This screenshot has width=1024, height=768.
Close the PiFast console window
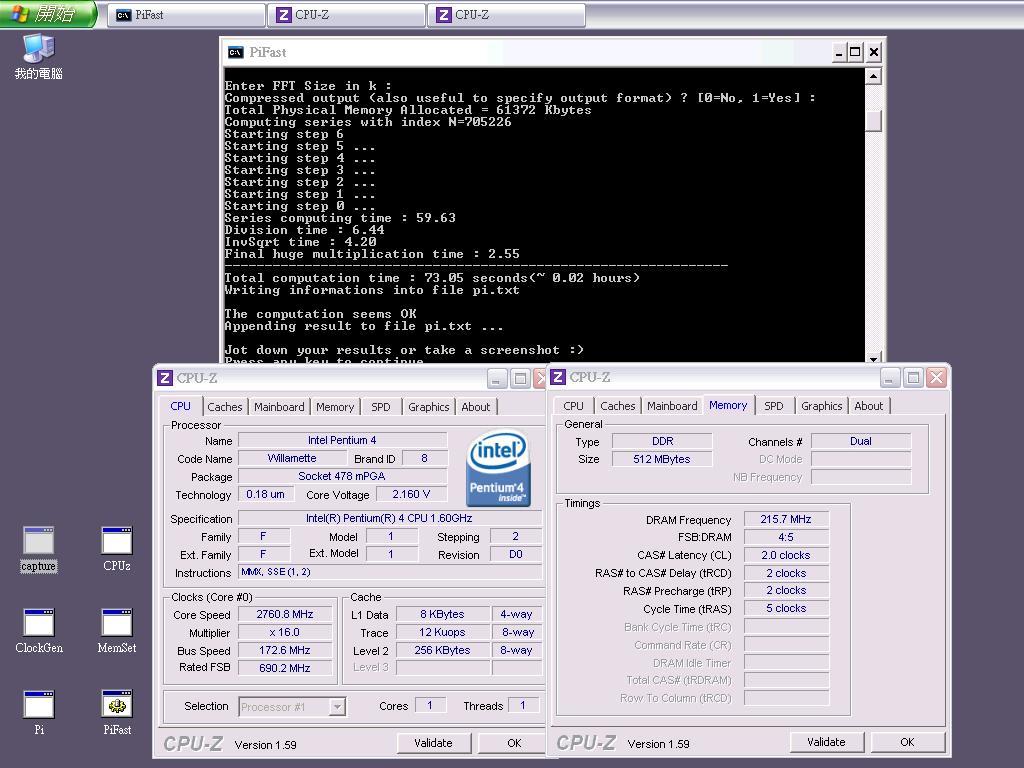pos(874,52)
